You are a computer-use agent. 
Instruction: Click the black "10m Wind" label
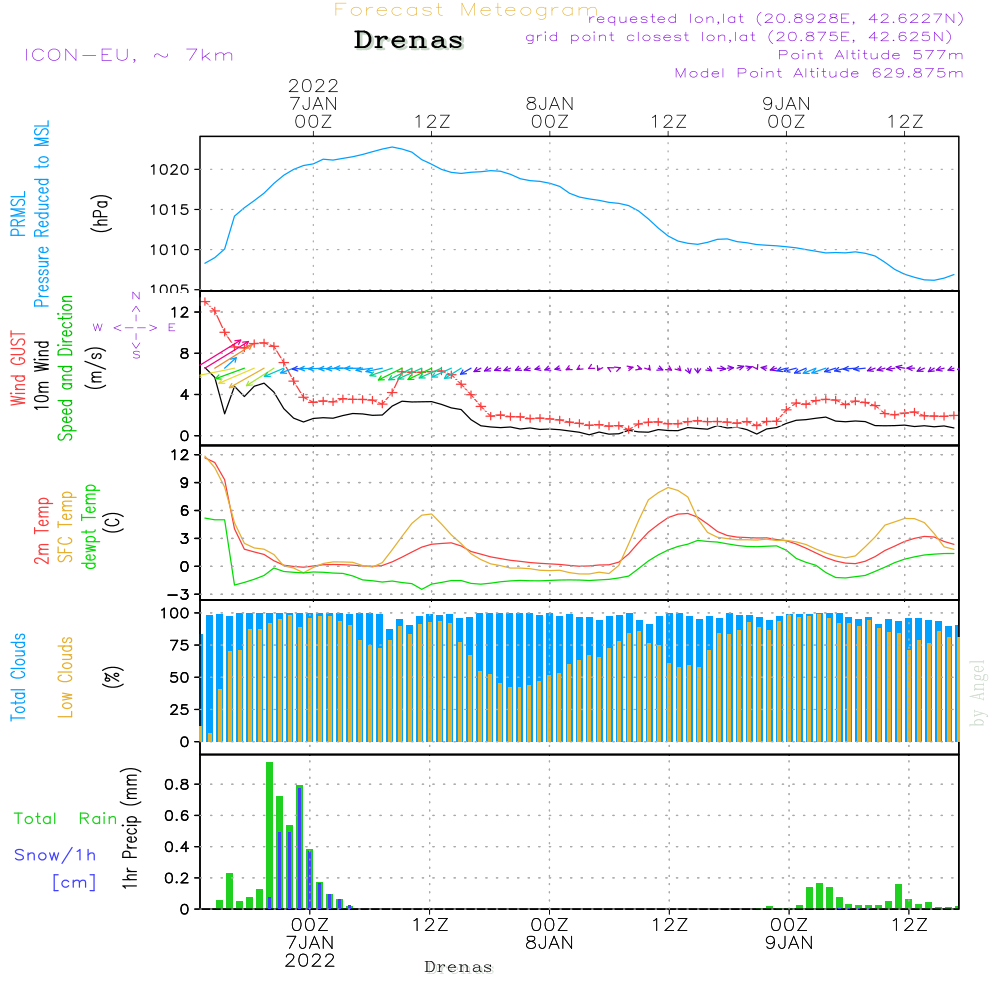(x=41, y=374)
